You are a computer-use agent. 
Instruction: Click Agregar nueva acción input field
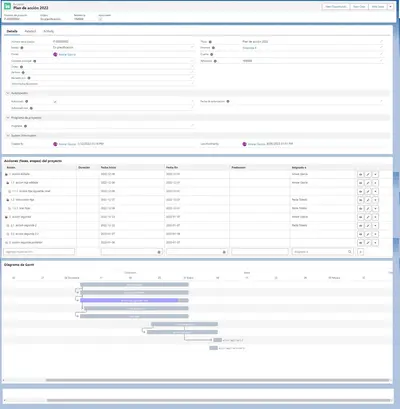click(x=39, y=252)
